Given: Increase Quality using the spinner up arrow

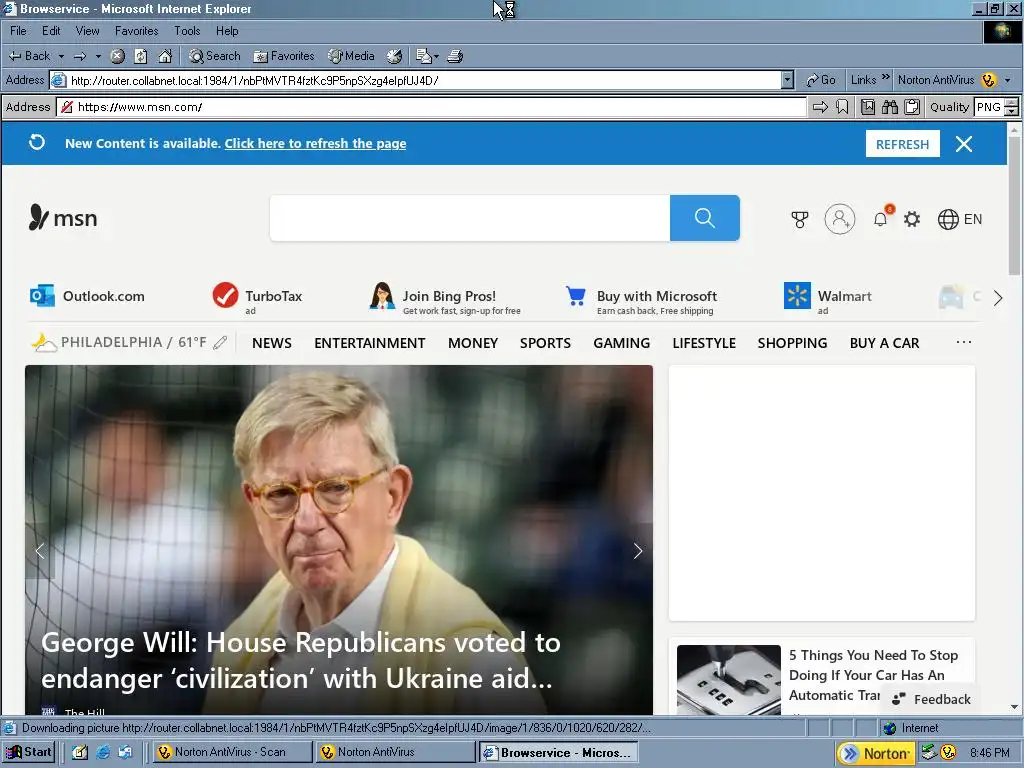Looking at the screenshot, I should pos(1012,103).
